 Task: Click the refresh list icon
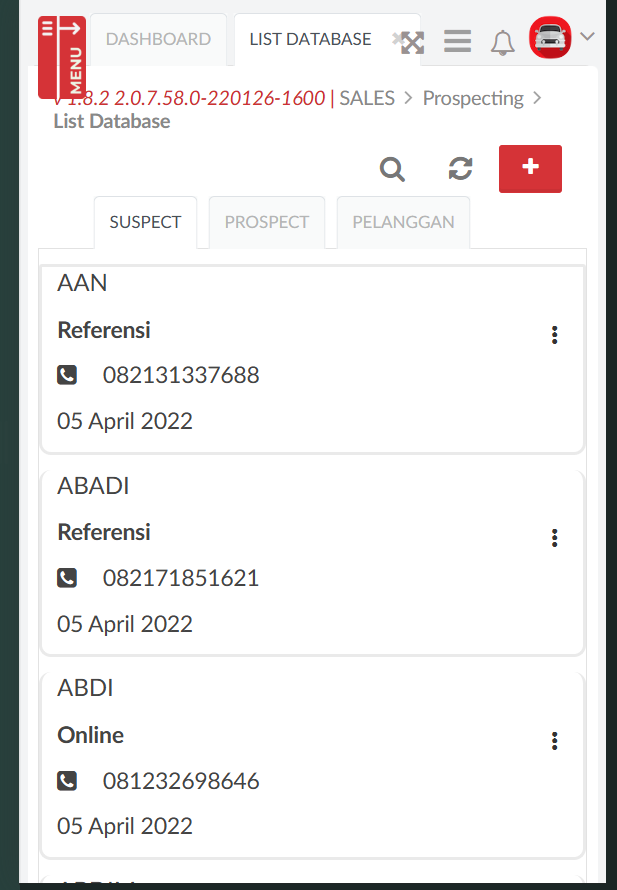coord(460,169)
